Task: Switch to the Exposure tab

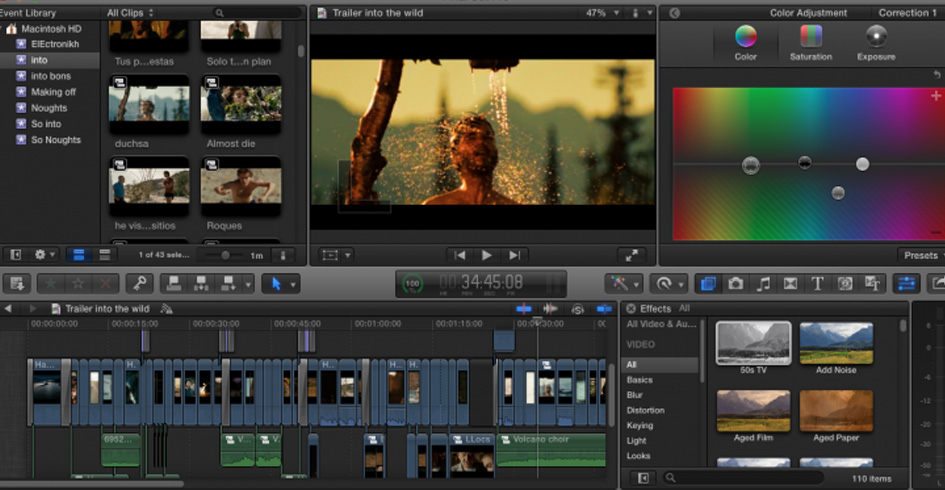Action: click(x=876, y=43)
